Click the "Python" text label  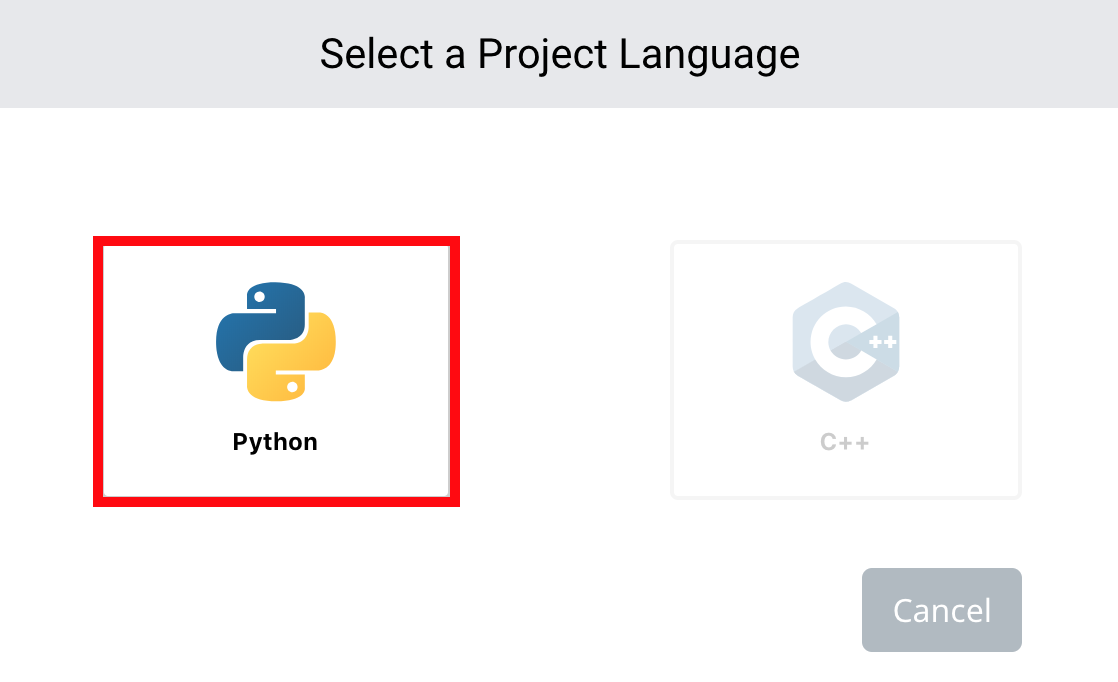275,443
